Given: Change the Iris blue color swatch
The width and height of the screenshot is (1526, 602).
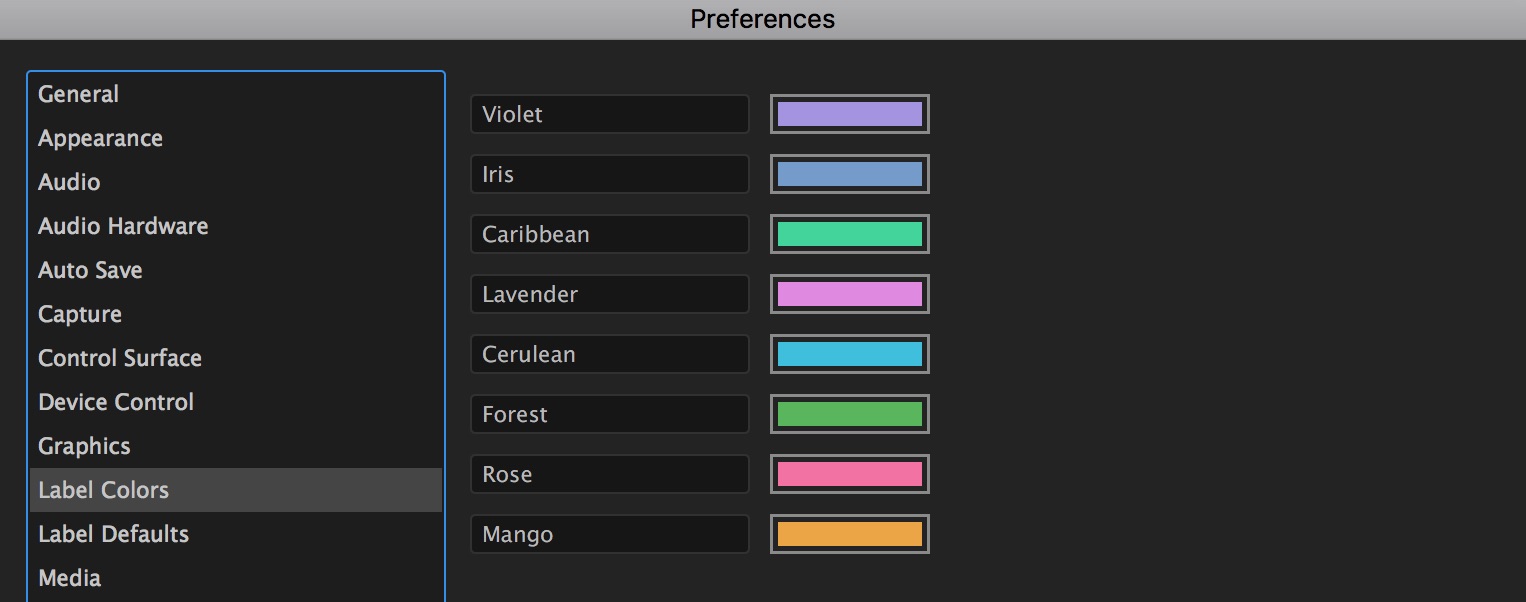Looking at the screenshot, I should pyautogui.click(x=850, y=174).
